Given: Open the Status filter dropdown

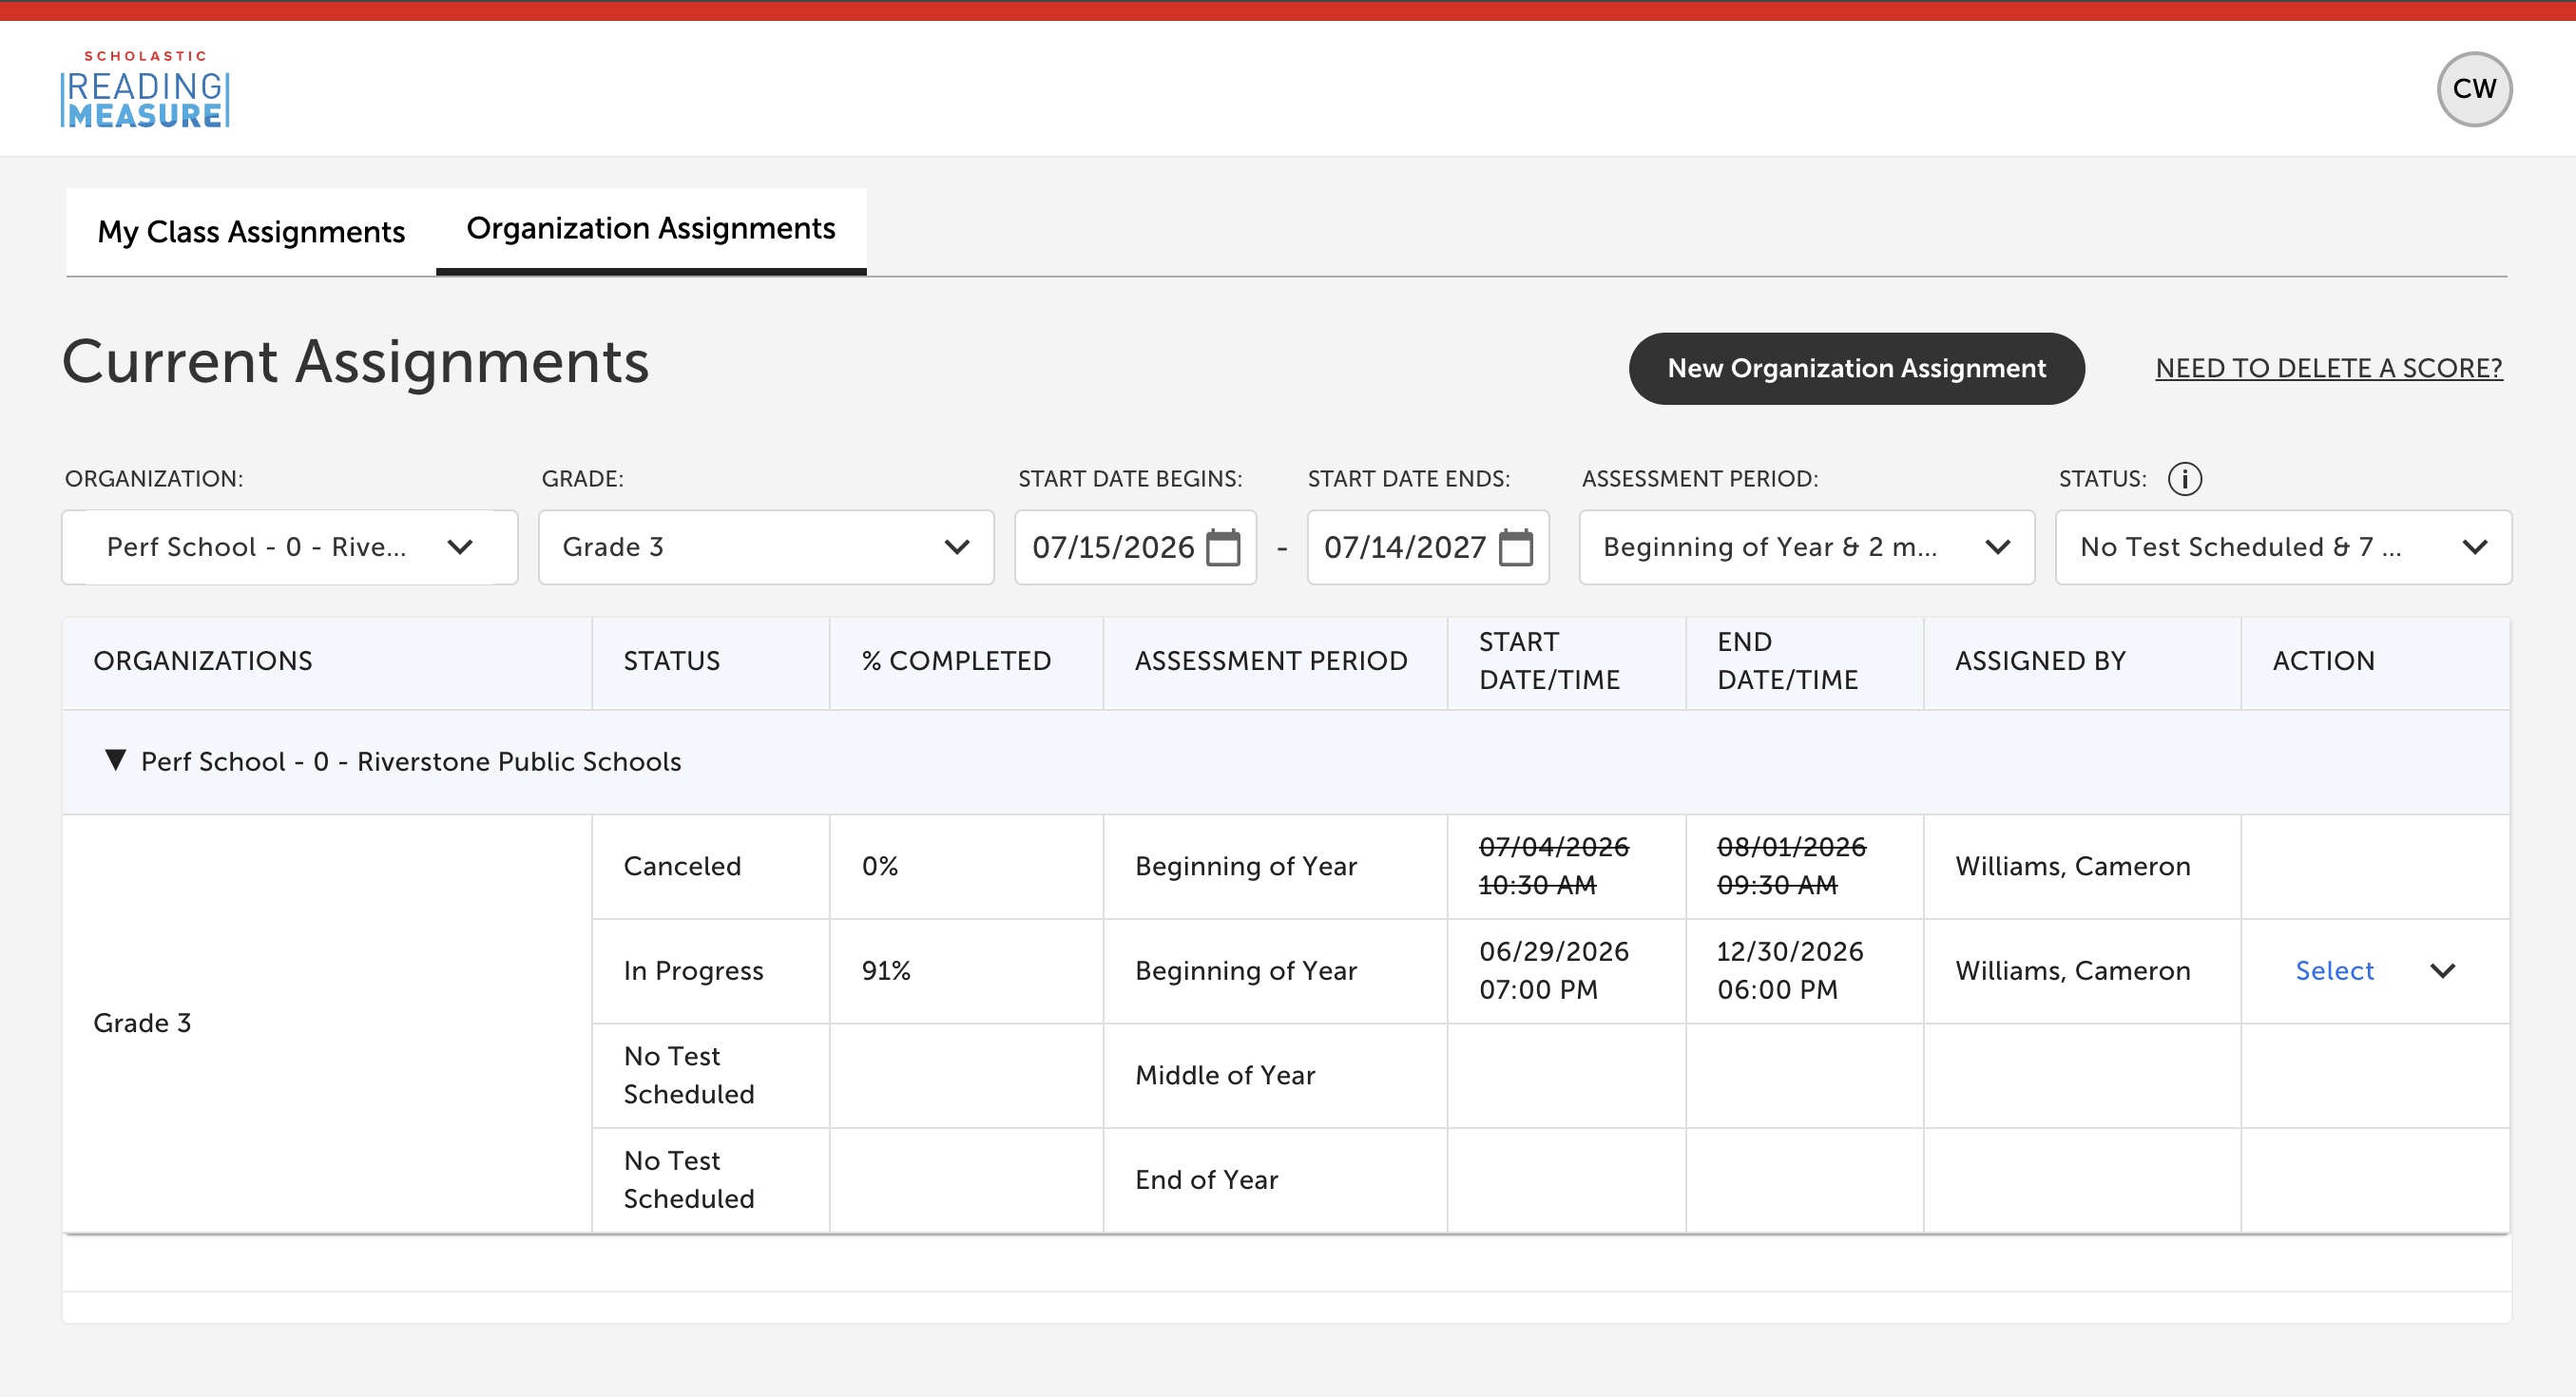Looking at the screenshot, I should (x=2283, y=547).
